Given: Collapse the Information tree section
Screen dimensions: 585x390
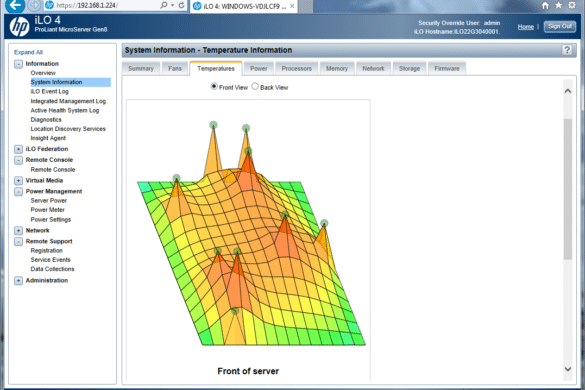Looking at the screenshot, I should click(18, 64).
